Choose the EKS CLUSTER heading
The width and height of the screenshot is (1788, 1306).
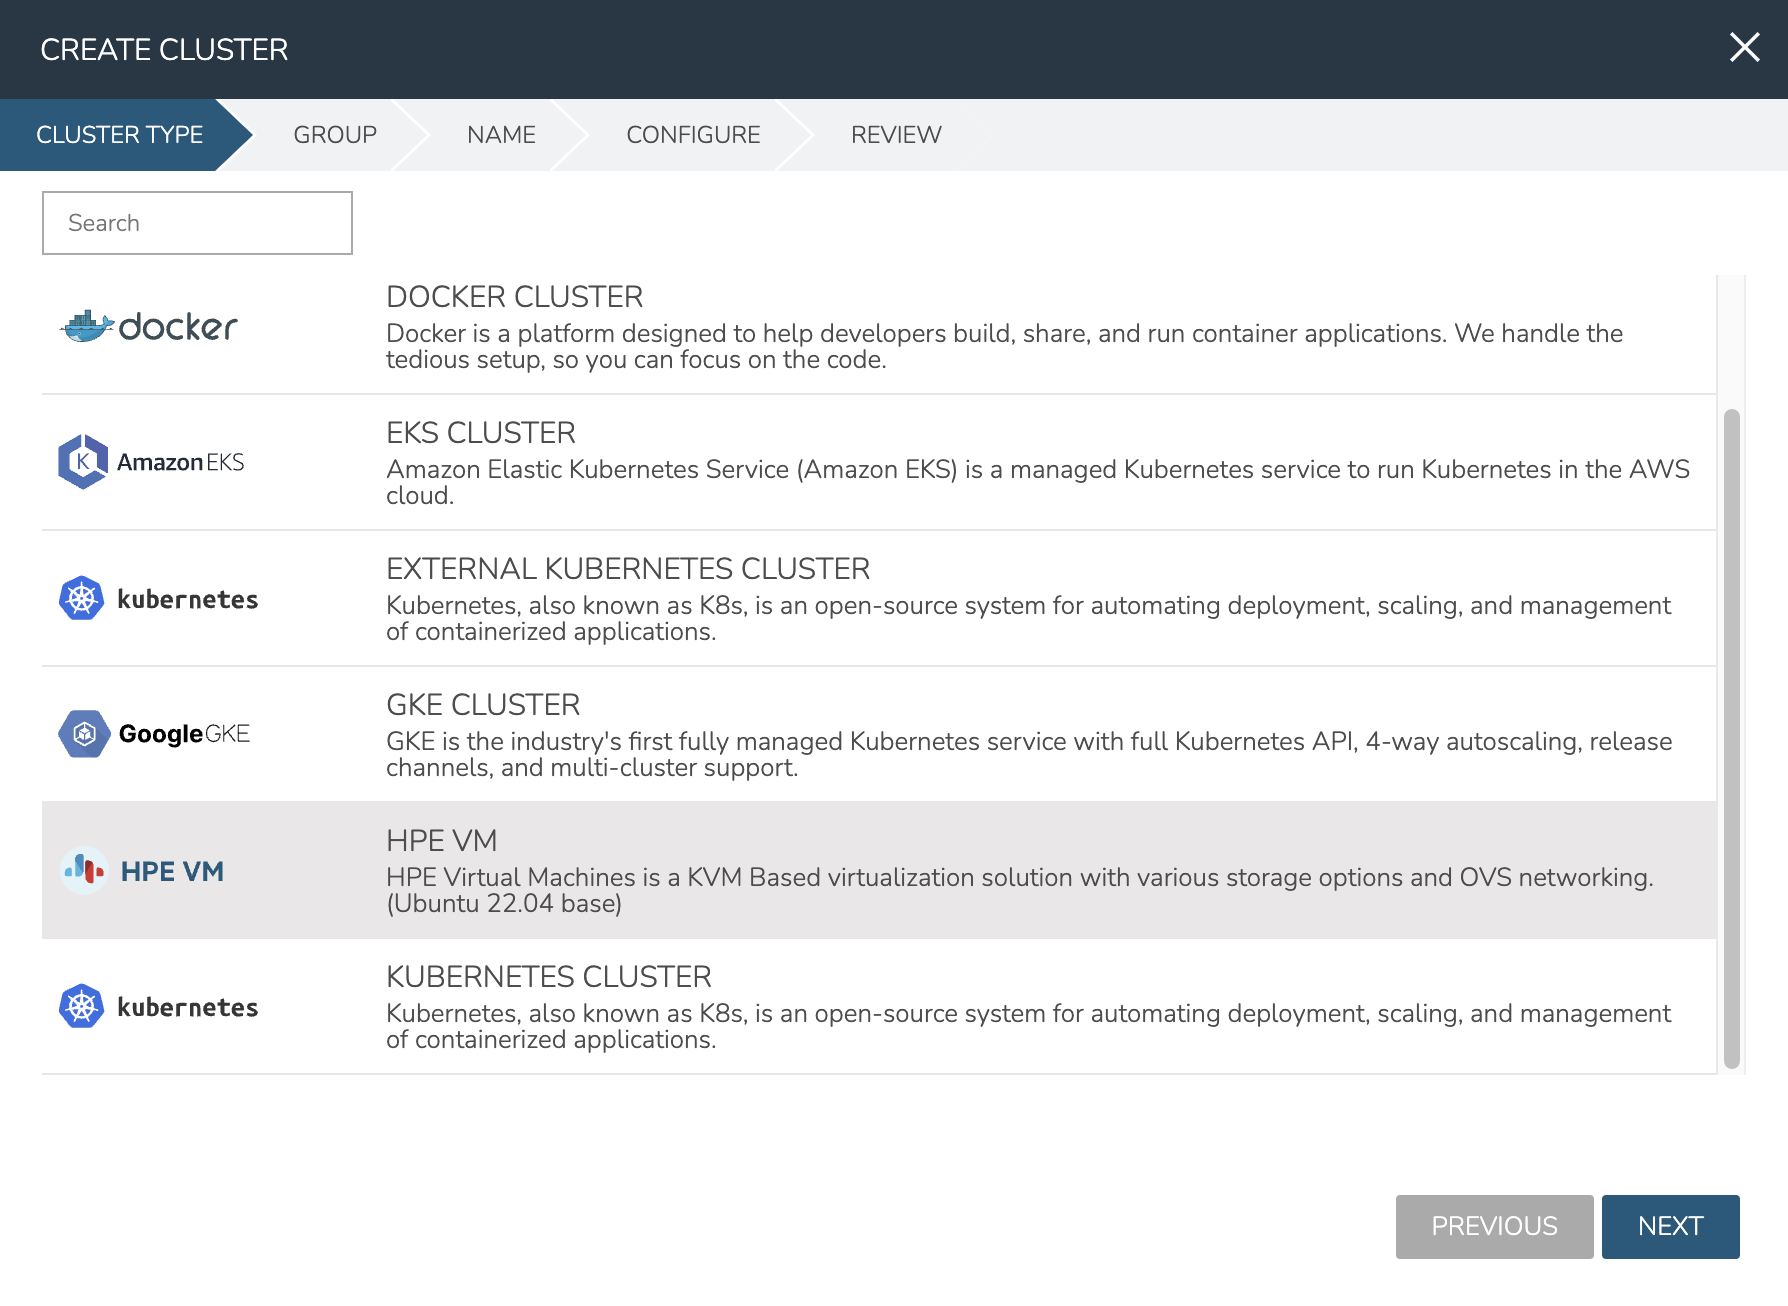[481, 433]
